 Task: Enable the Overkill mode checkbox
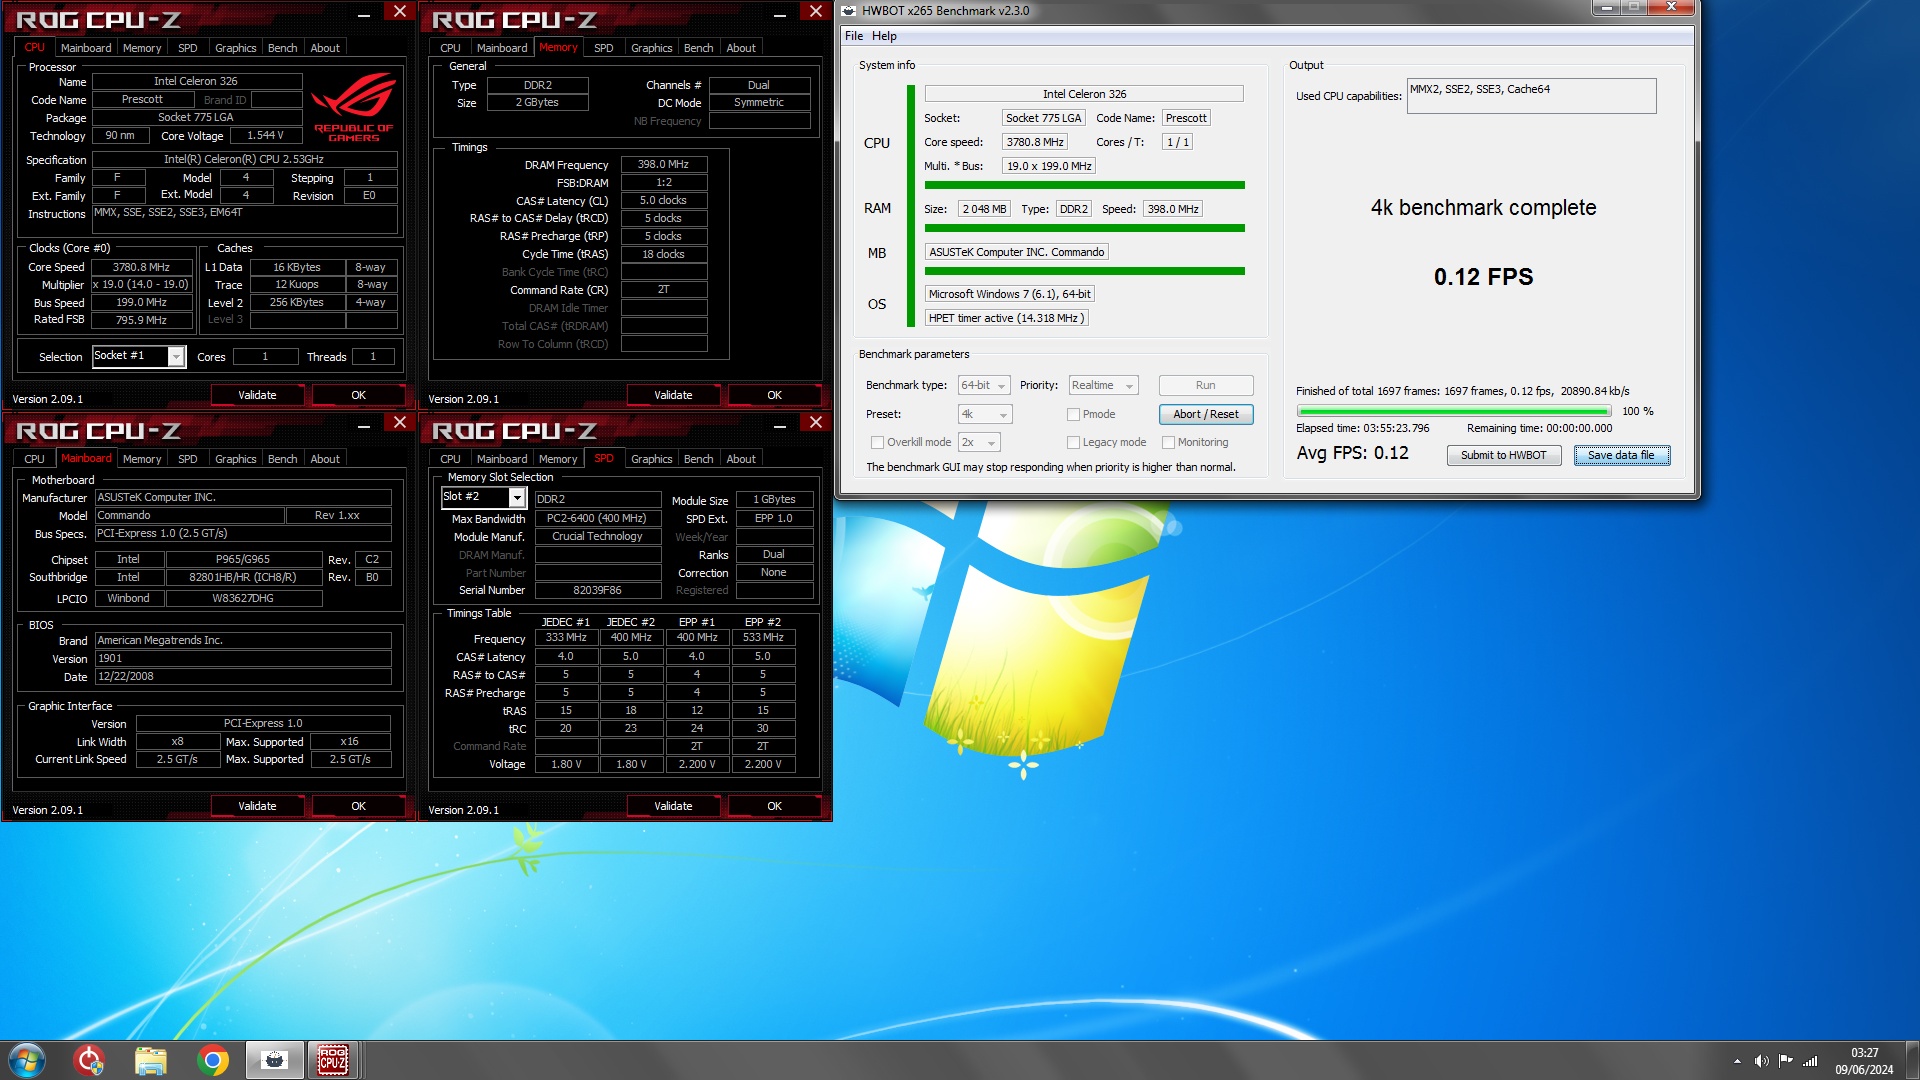click(877, 442)
